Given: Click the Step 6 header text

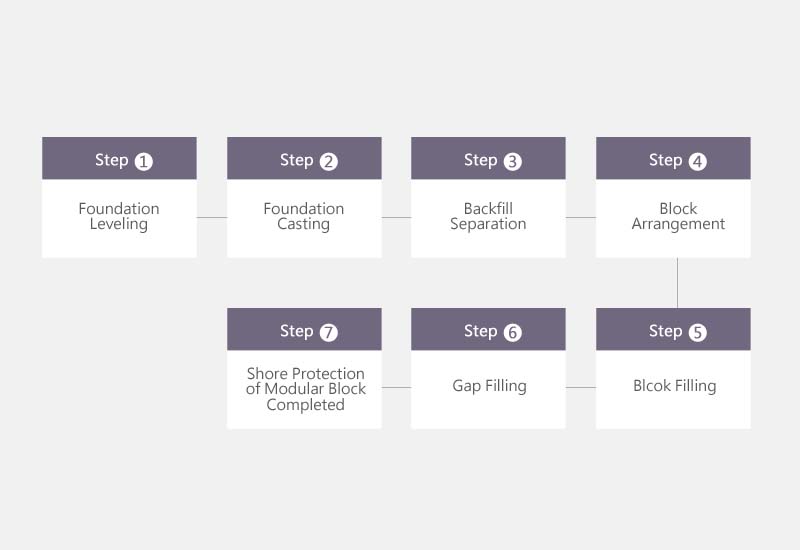Looking at the screenshot, I should click(493, 332).
